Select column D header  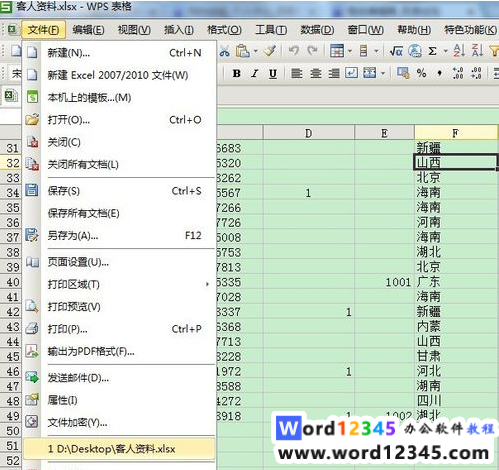coord(309,133)
